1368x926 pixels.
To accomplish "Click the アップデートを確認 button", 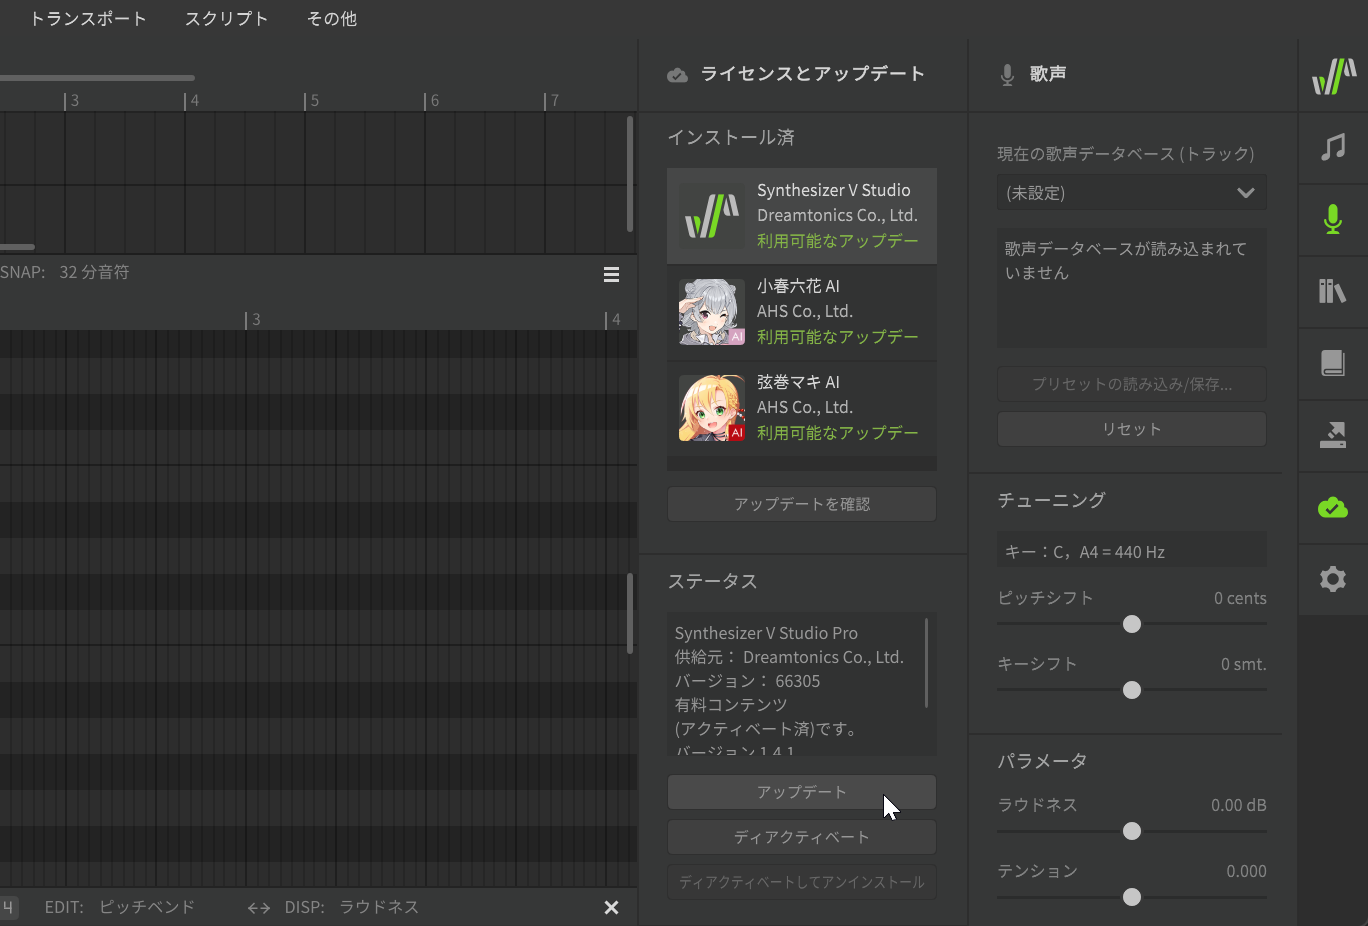I will pos(802,504).
